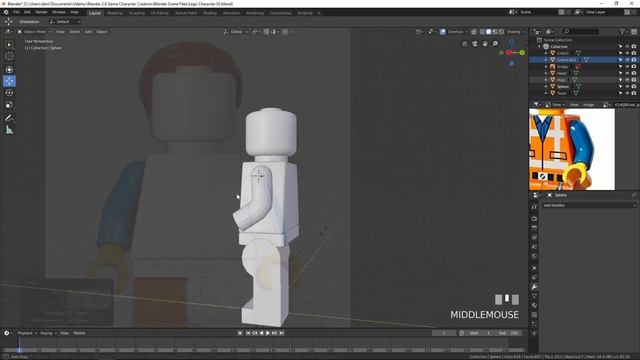Open the Object Mode dropdown

click(x=34, y=32)
